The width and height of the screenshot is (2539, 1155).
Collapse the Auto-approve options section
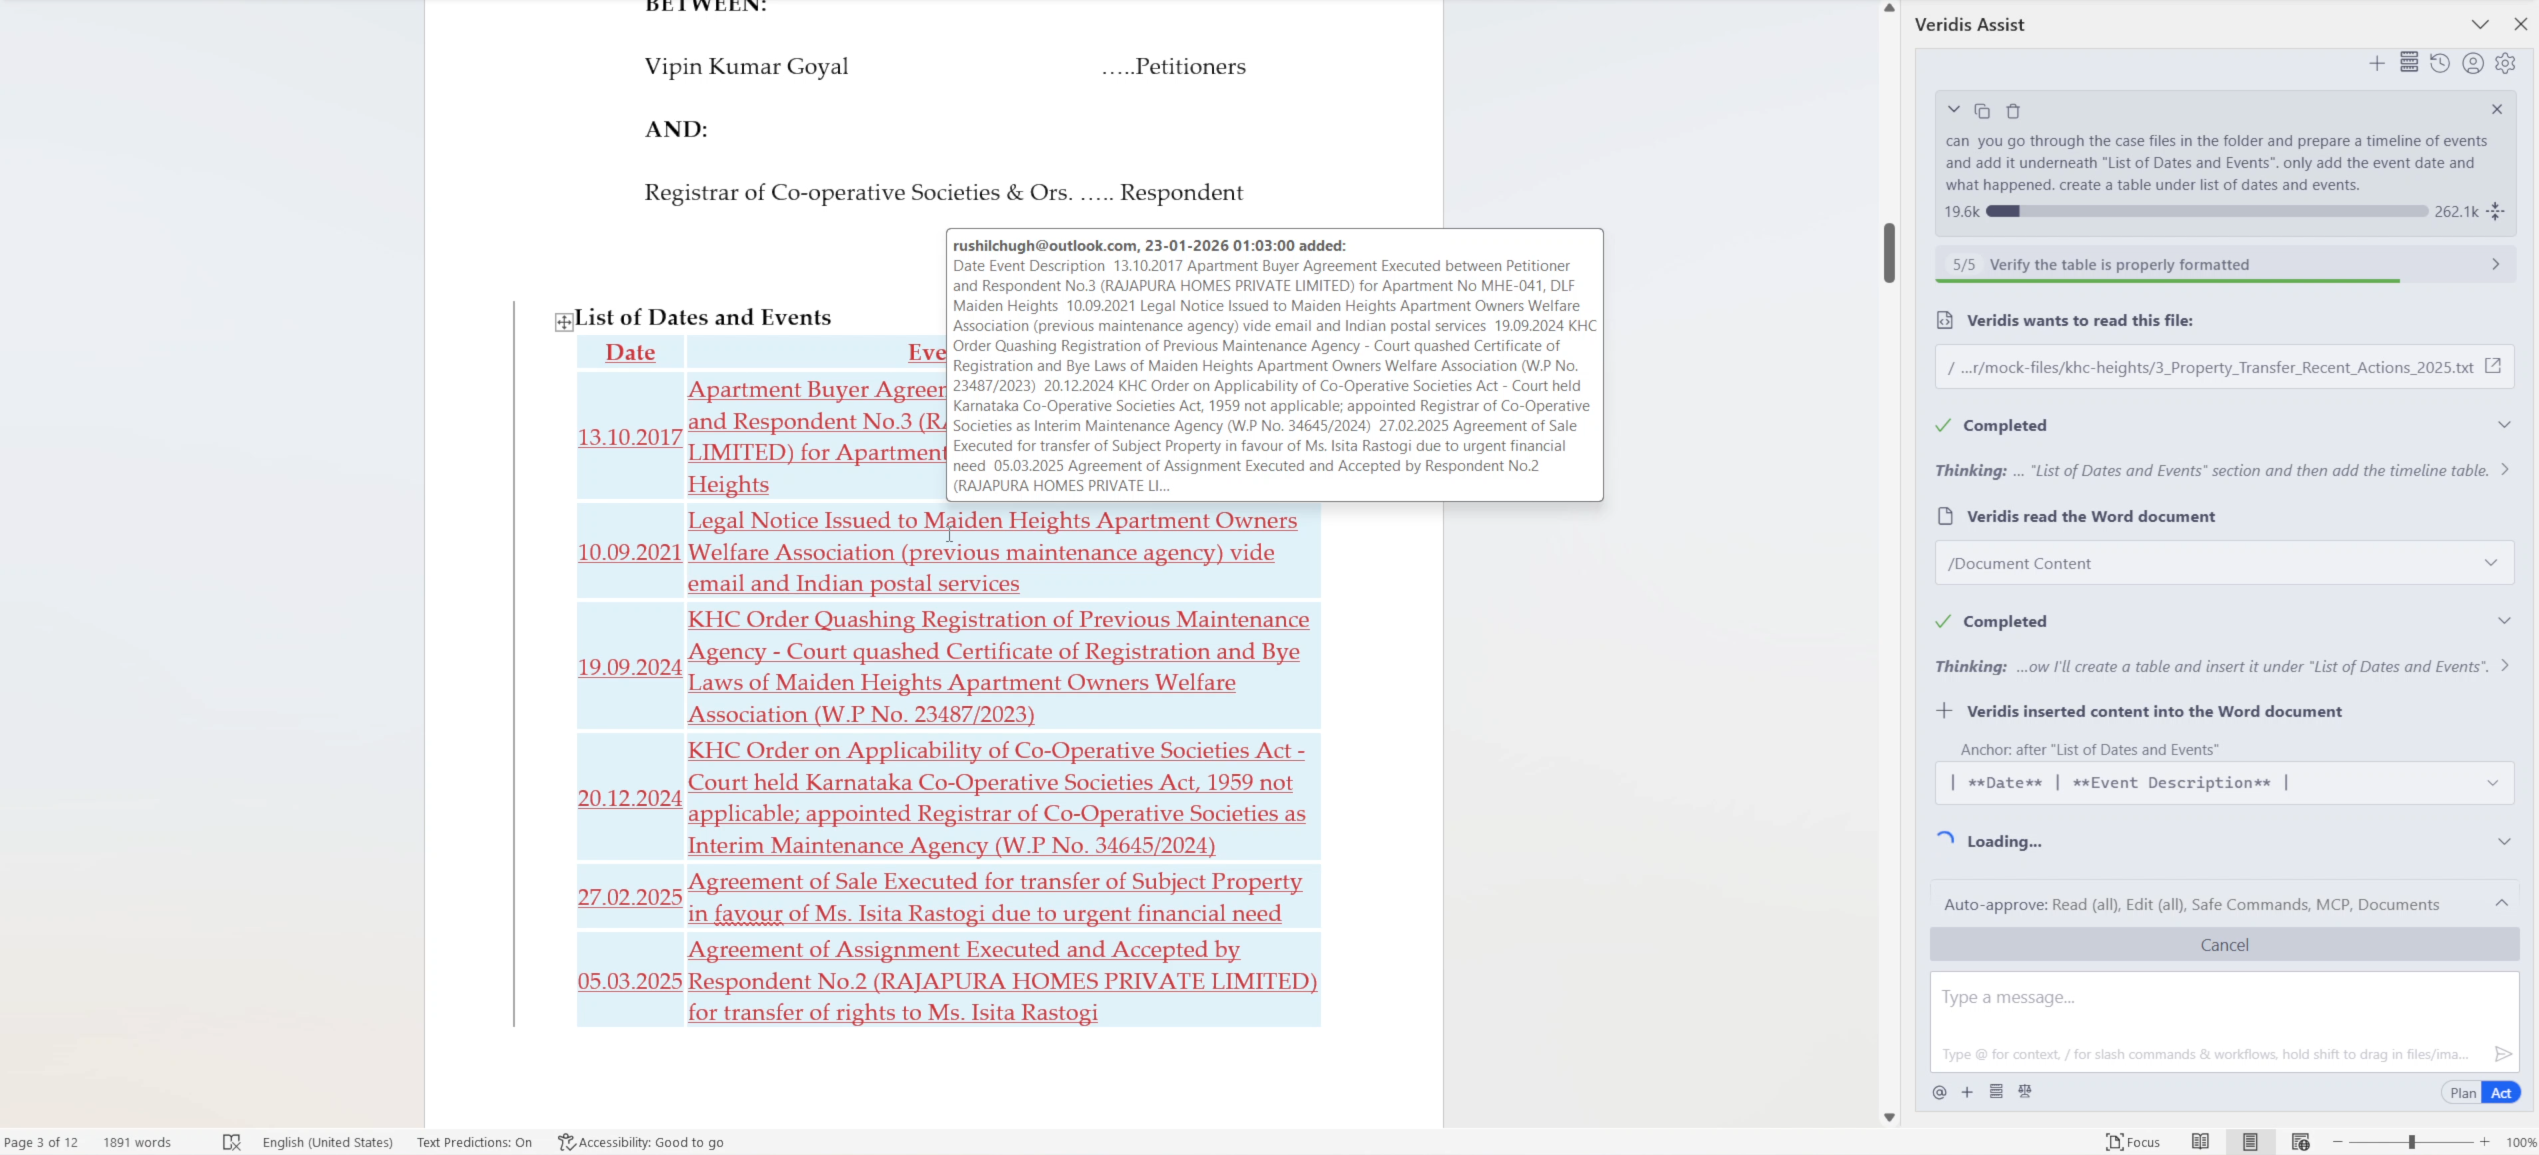pyautogui.click(x=2503, y=903)
